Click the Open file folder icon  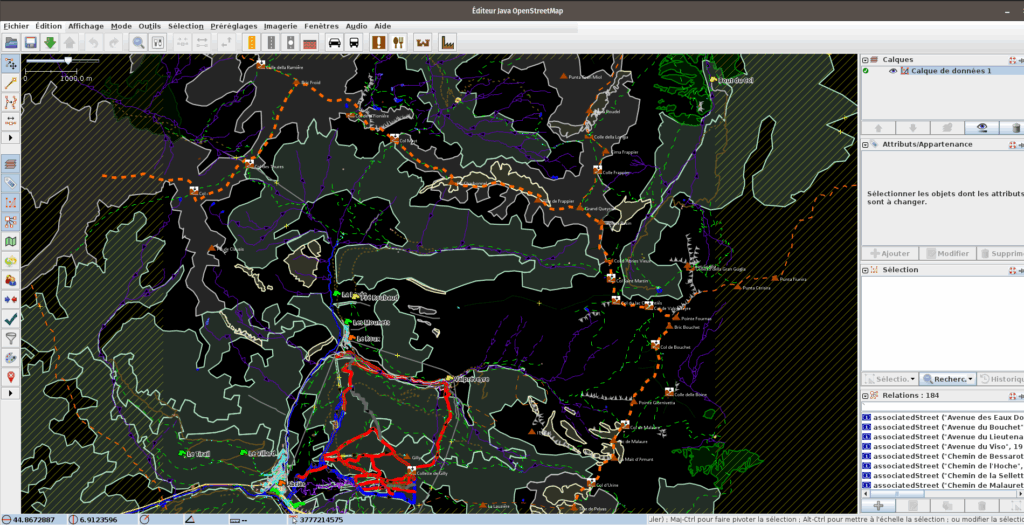tap(12, 43)
